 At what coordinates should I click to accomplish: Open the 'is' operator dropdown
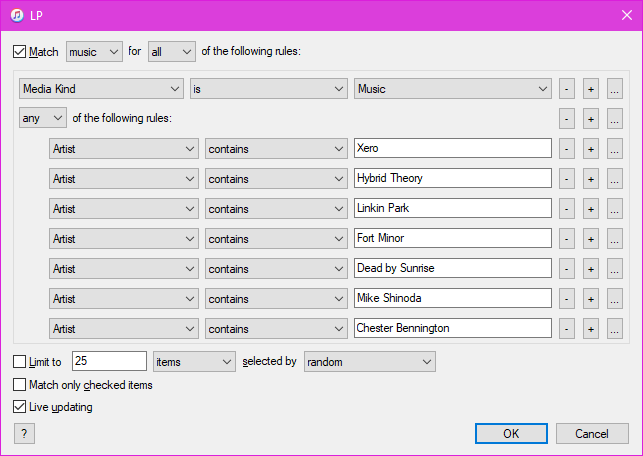pyautogui.click(x=269, y=89)
